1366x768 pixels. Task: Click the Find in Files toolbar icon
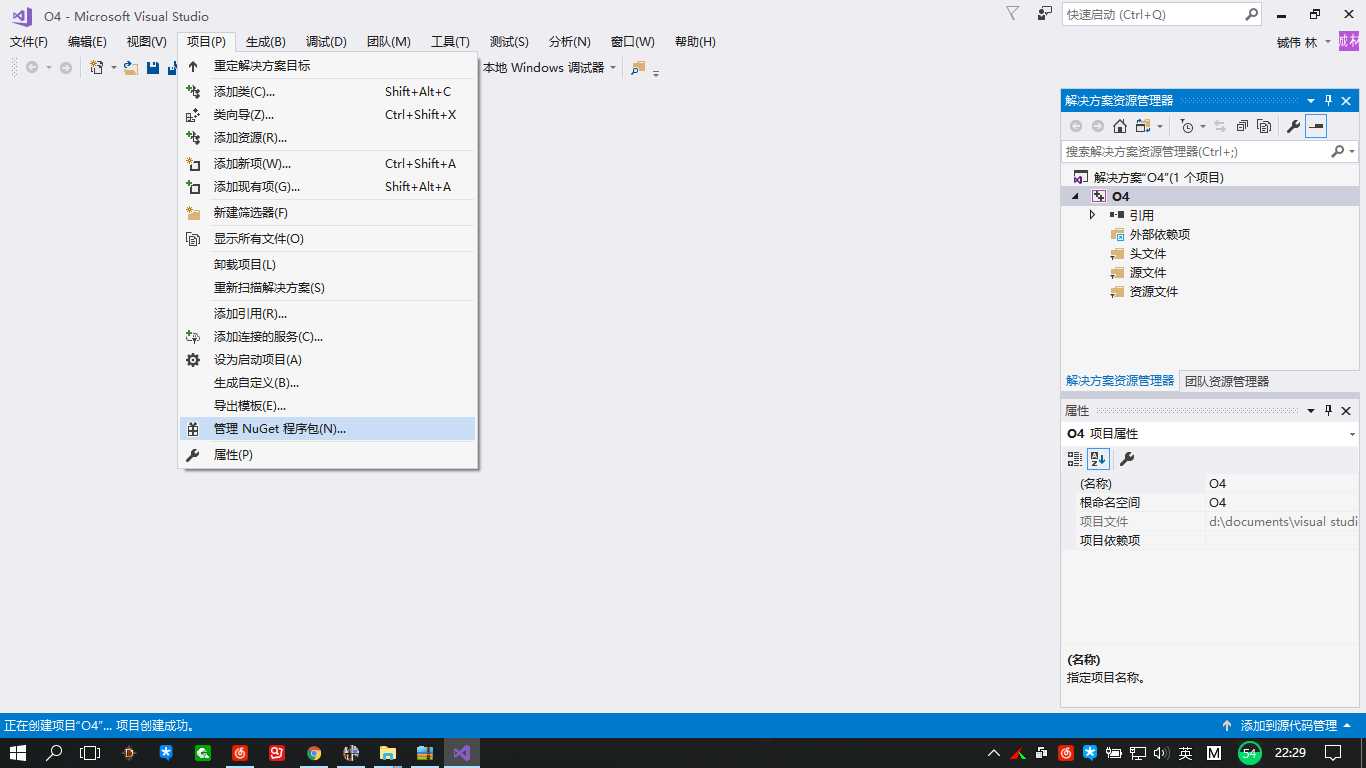click(x=638, y=68)
